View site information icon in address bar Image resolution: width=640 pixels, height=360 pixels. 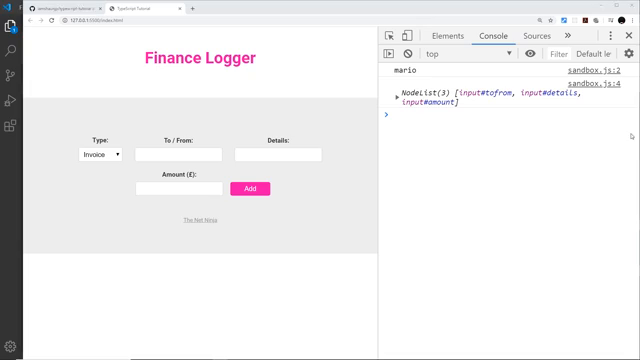(x=64, y=20)
